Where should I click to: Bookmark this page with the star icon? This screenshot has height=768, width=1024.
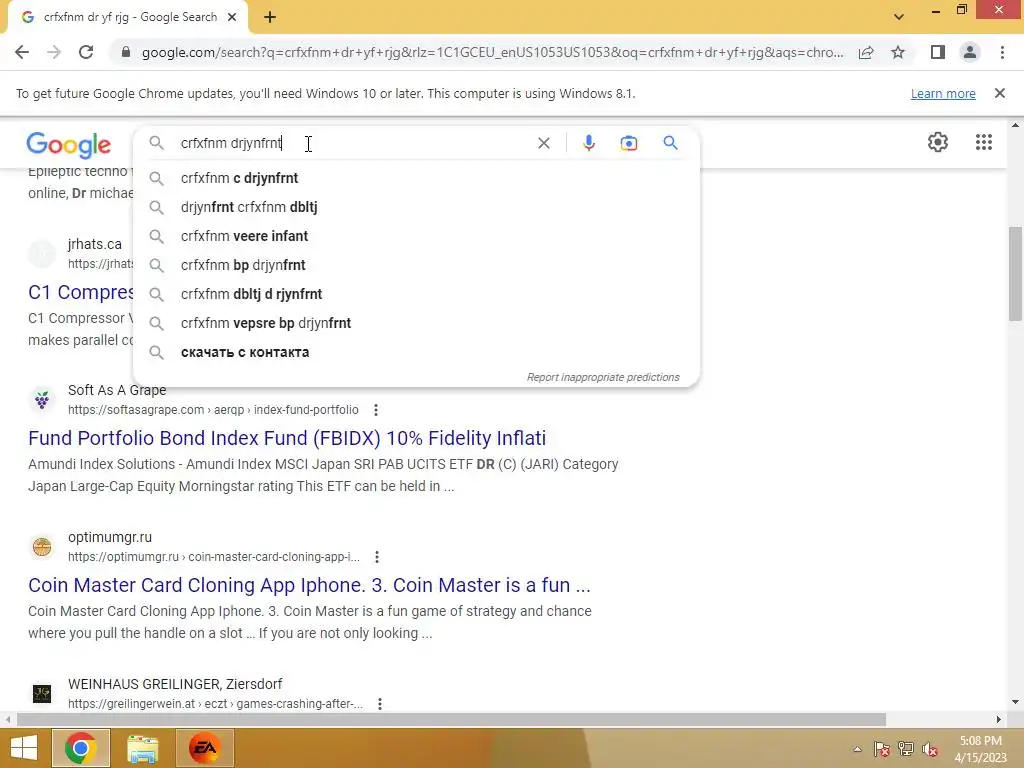[898, 52]
